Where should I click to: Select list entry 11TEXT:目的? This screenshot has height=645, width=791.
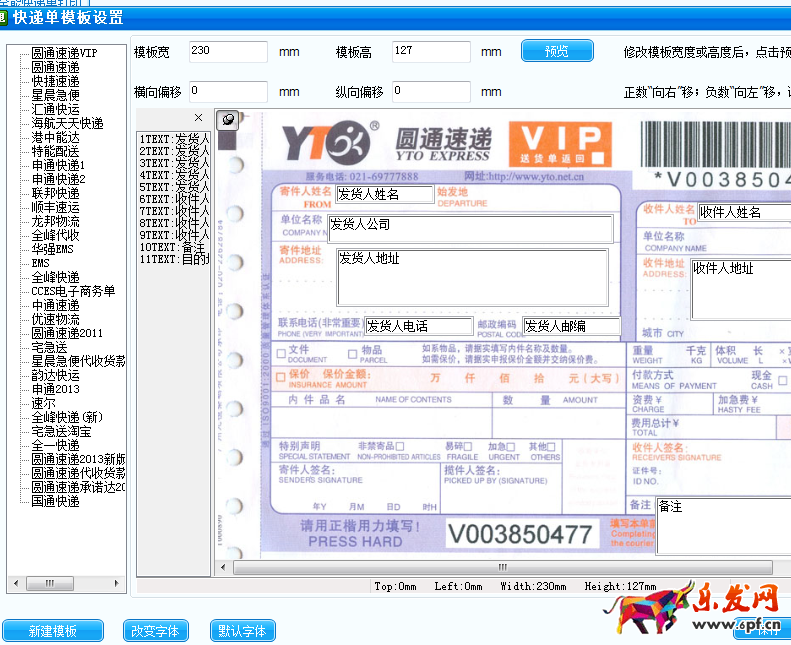point(174,259)
